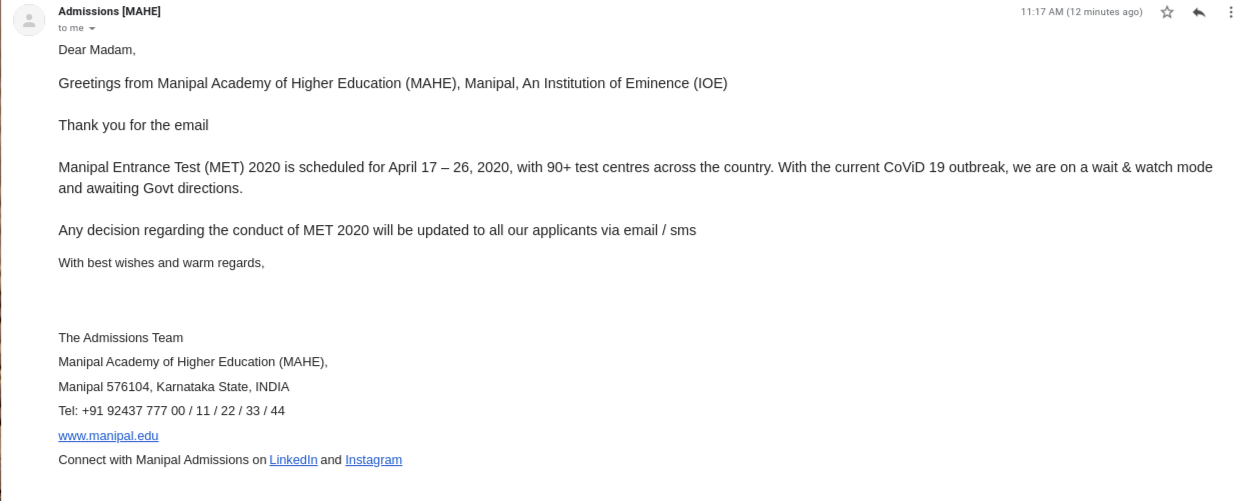Open the LinkedIn link in the signature

[293, 460]
